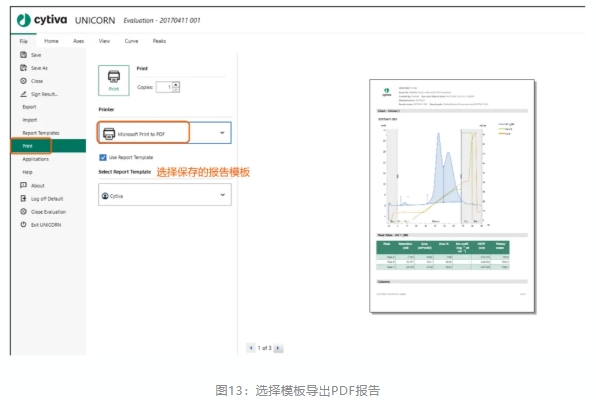The image size is (596, 402).
Task: Click the Copies number field
Action: point(165,87)
